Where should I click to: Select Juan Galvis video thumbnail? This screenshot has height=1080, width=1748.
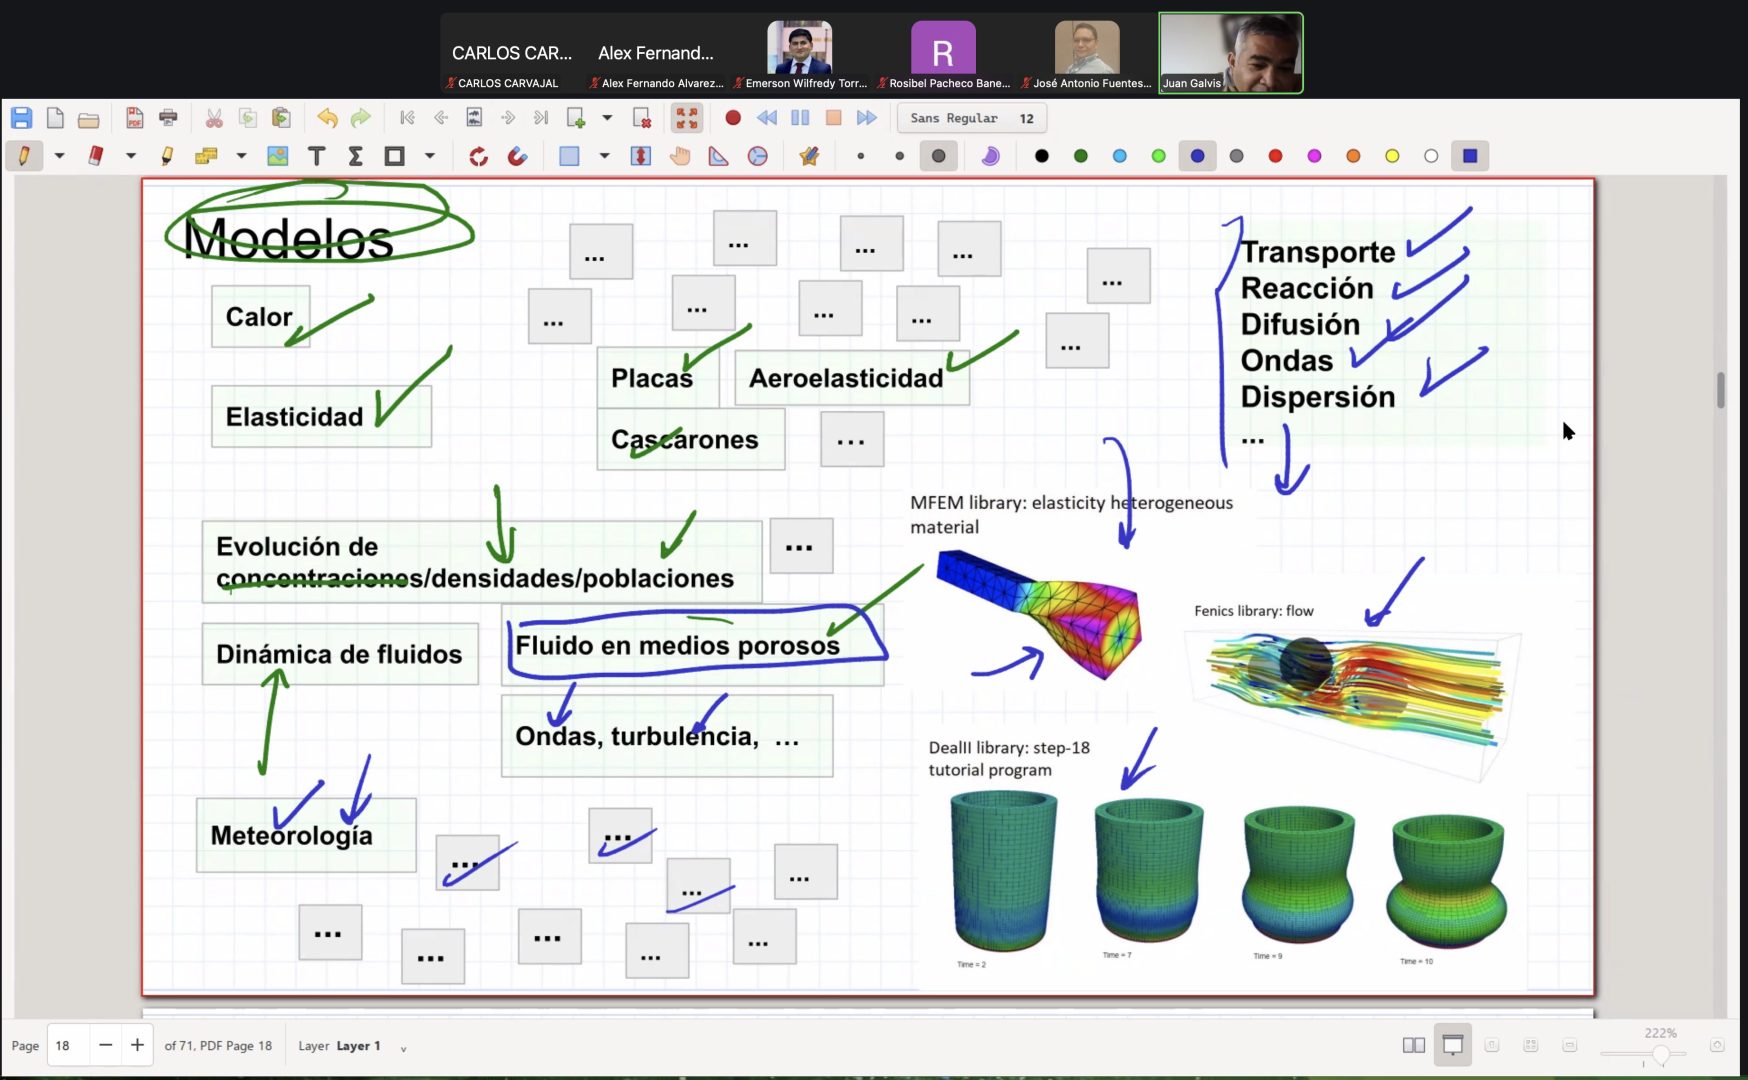tap(1230, 53)
